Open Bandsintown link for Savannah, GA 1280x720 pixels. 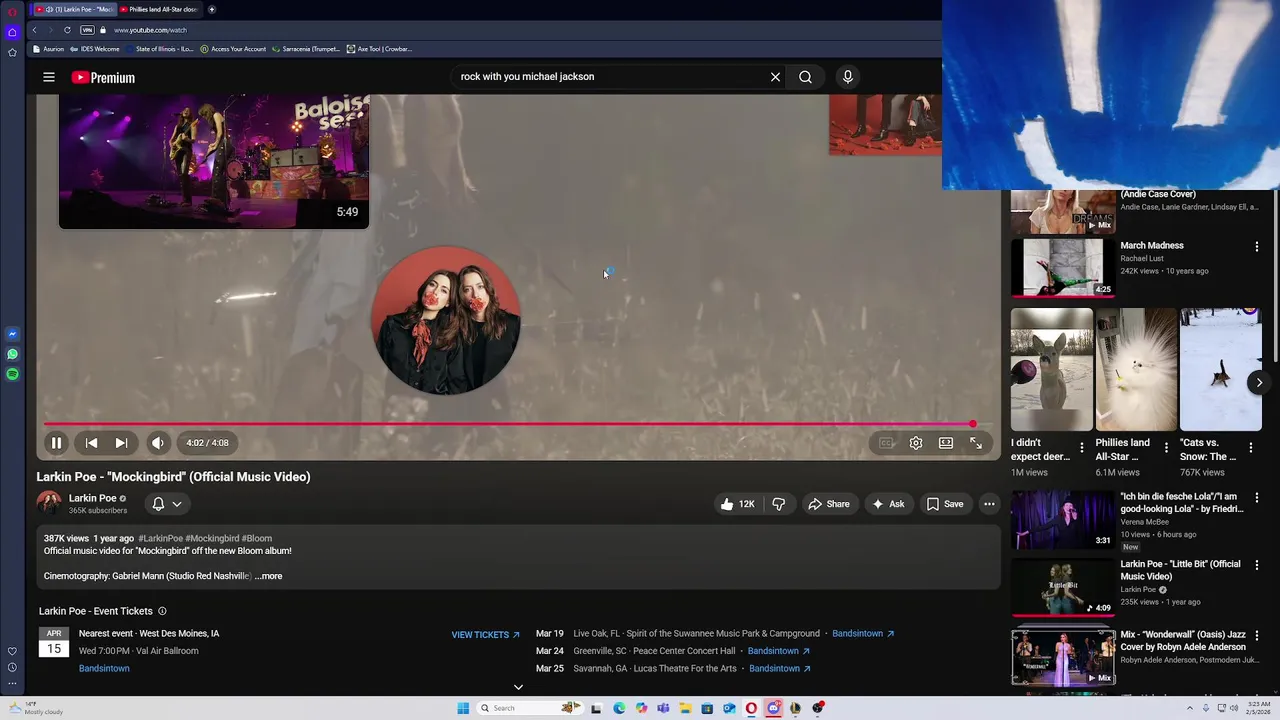[x=779, y=668]
